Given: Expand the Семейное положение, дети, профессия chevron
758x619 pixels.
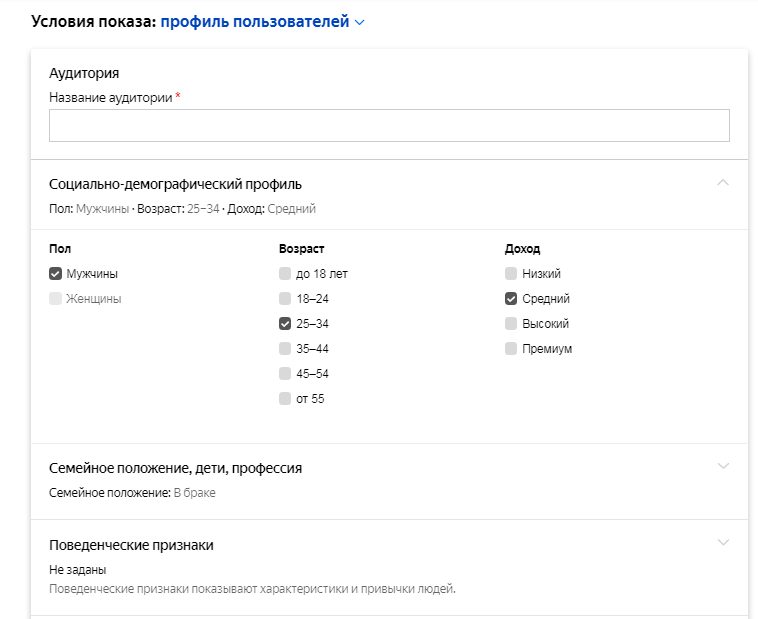Looking at the screenshot, I should (724, 466).
